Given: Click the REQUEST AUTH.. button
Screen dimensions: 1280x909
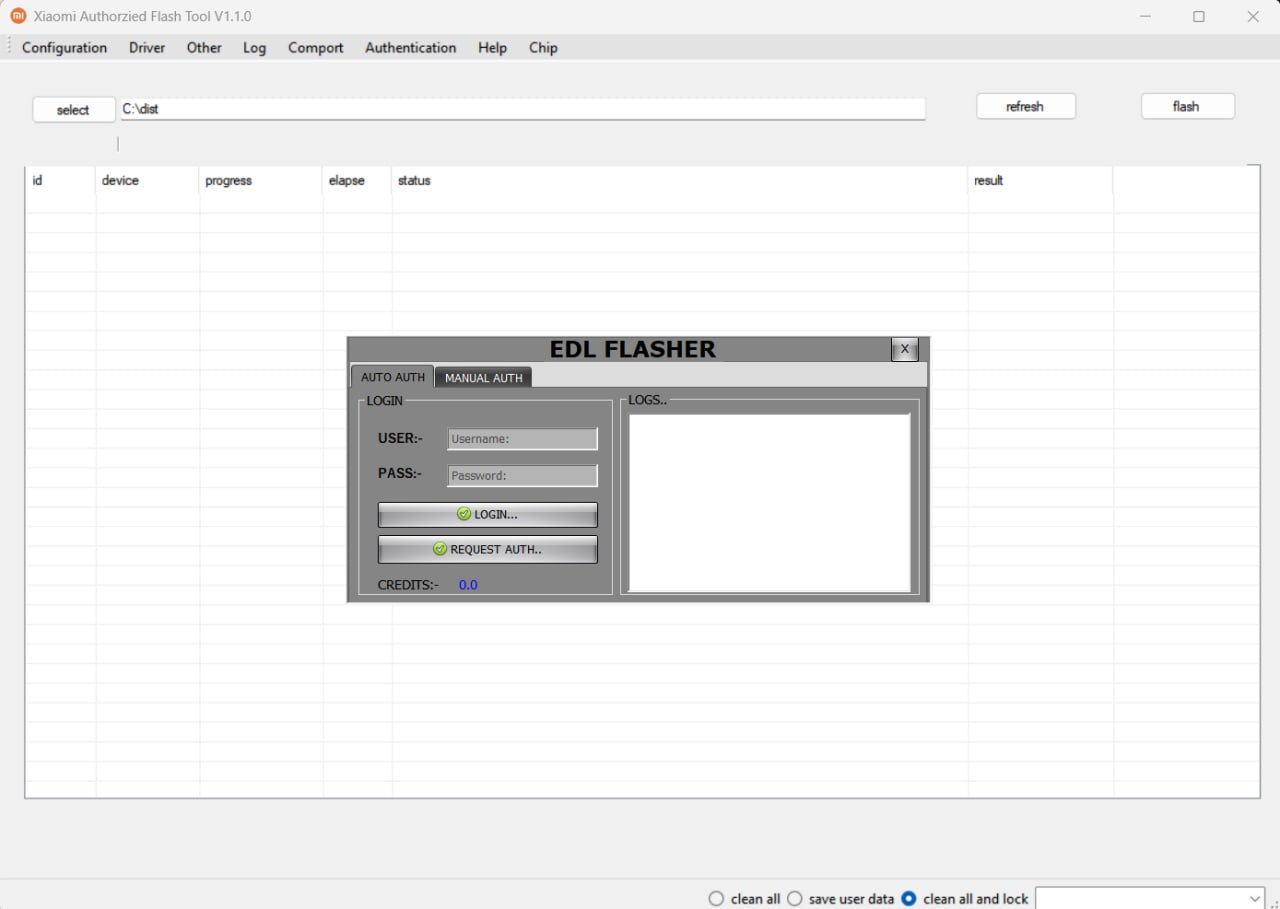Looking at the screenshot, I should pos(487,549).
